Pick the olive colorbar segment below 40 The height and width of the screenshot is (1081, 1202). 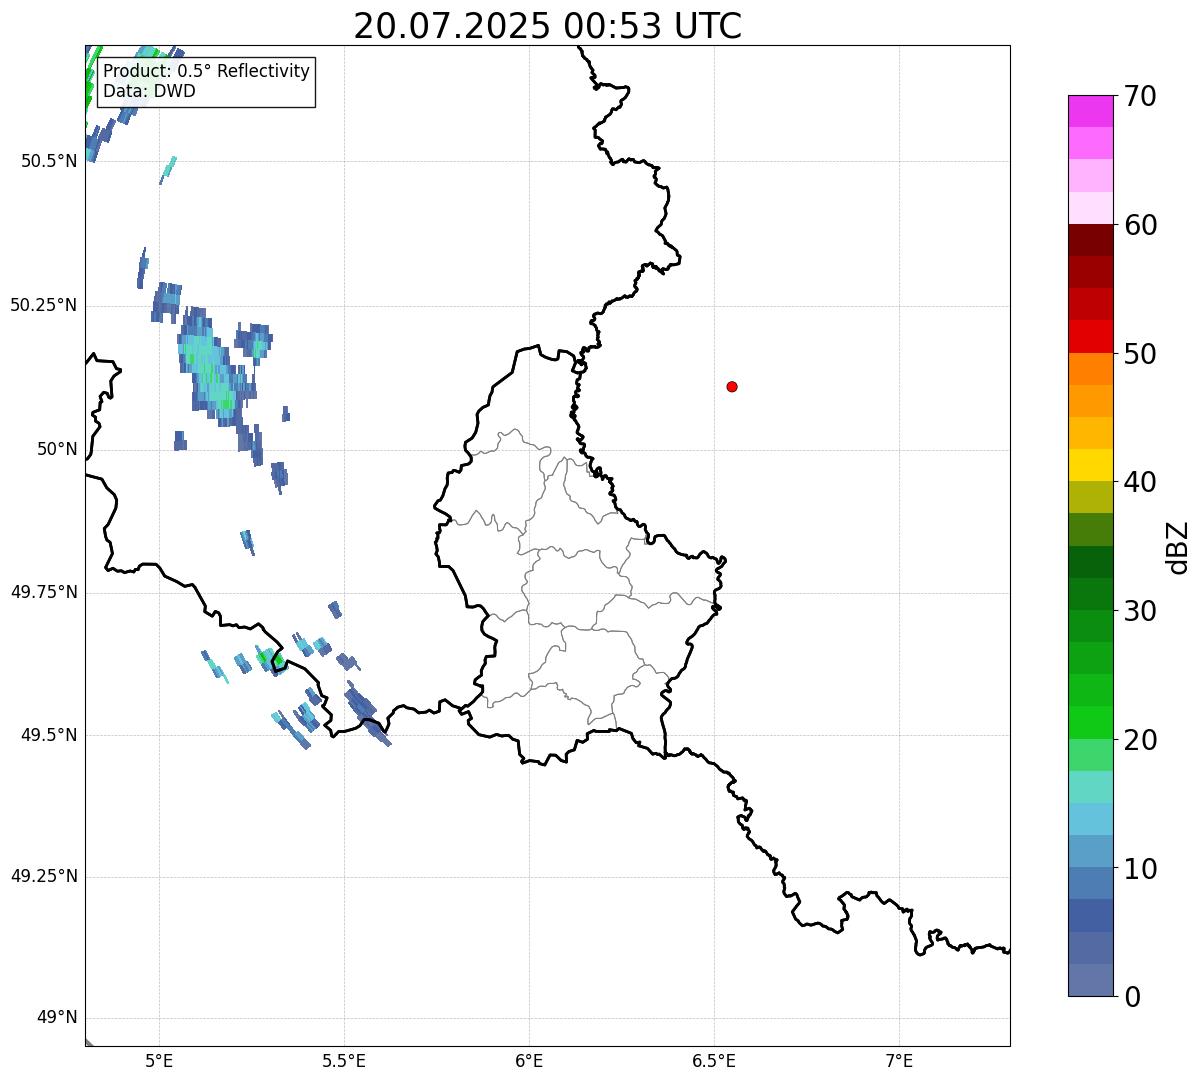tap(1091, 497)
